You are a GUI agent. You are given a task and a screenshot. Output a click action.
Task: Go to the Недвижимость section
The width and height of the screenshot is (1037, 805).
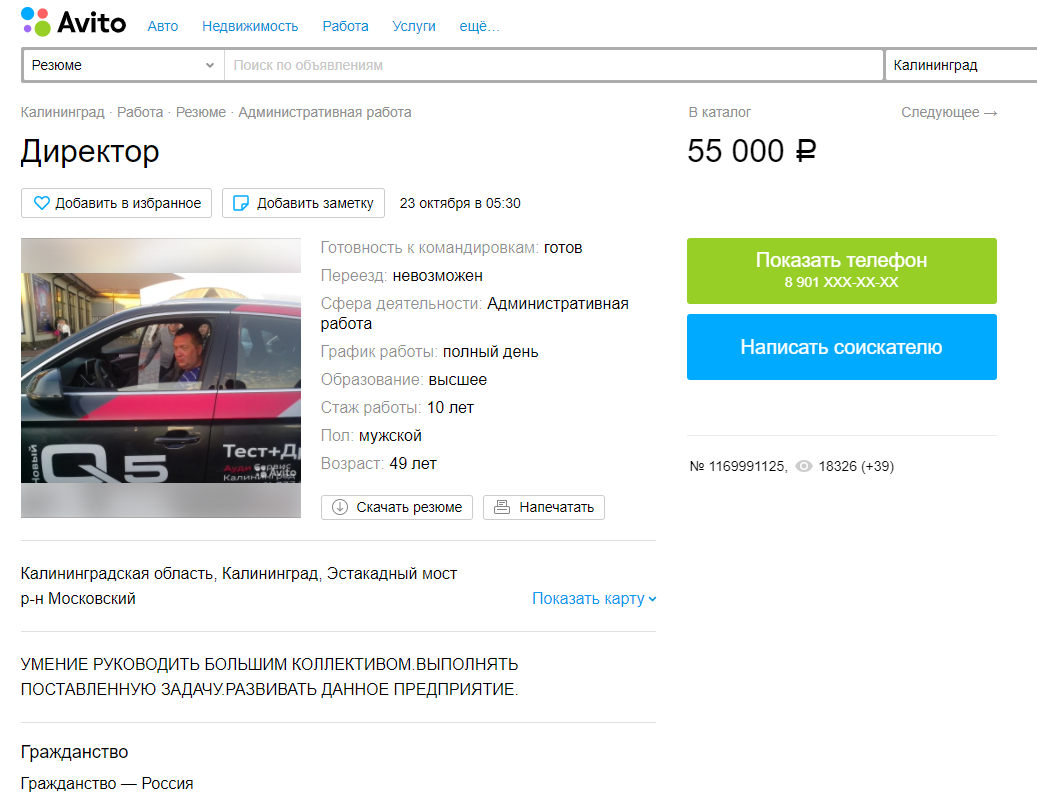(x=250, y=26)
